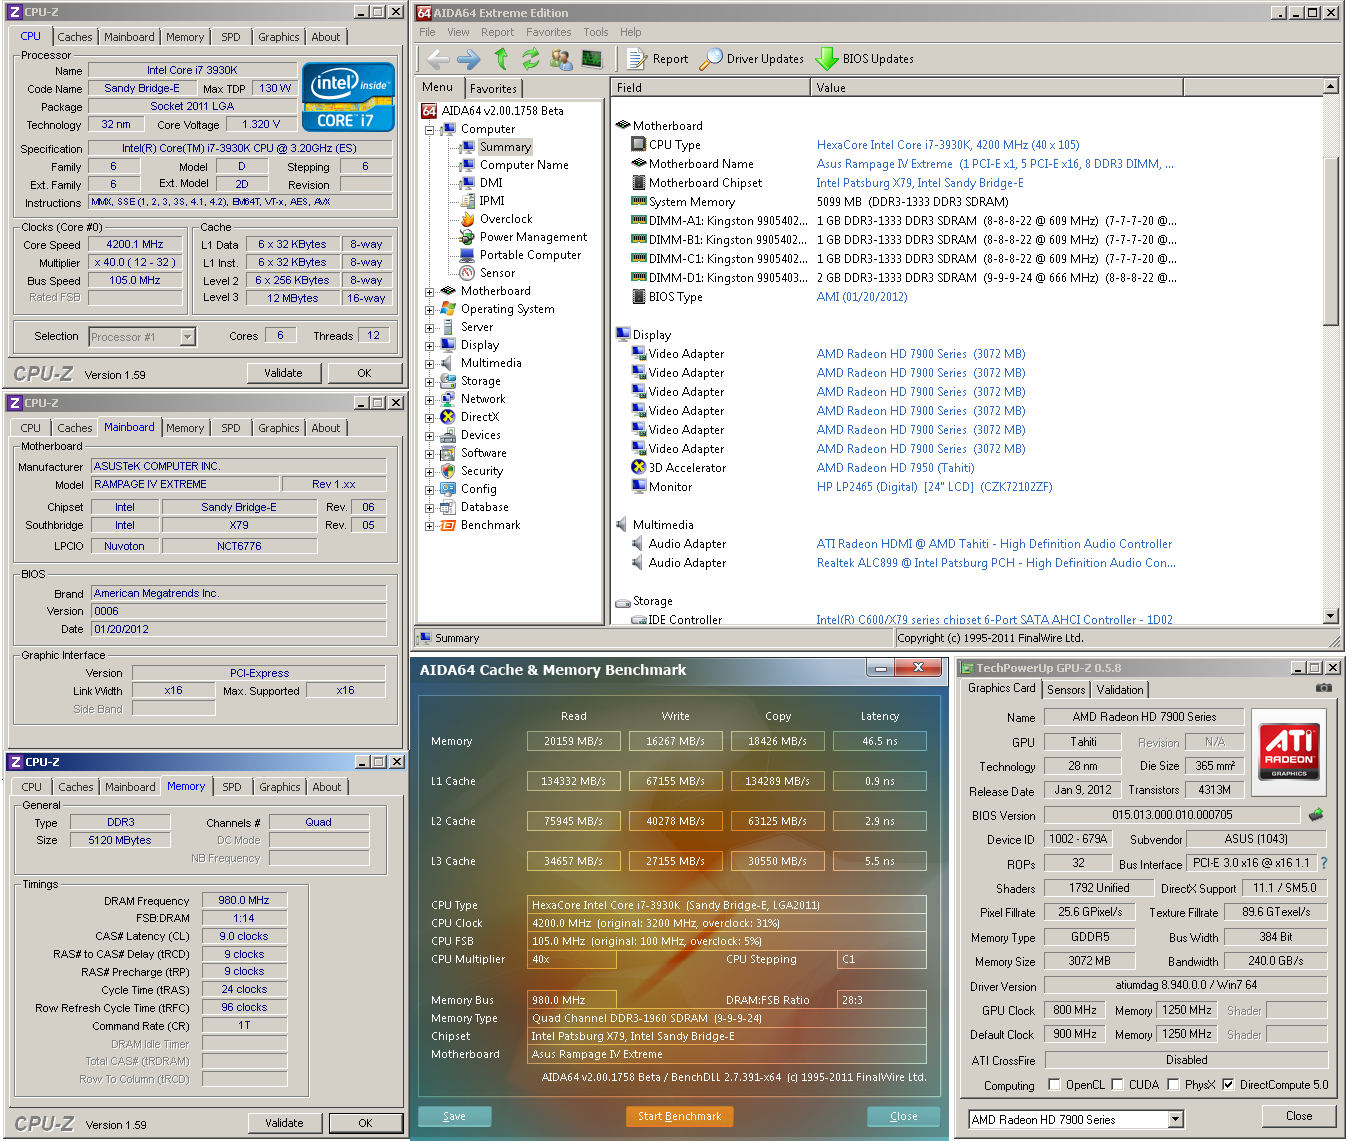Screen dimensions: 1350x1141
Task: Toggle PhysX checkbox in GPU-Z
Action: pos(1173,1085)
